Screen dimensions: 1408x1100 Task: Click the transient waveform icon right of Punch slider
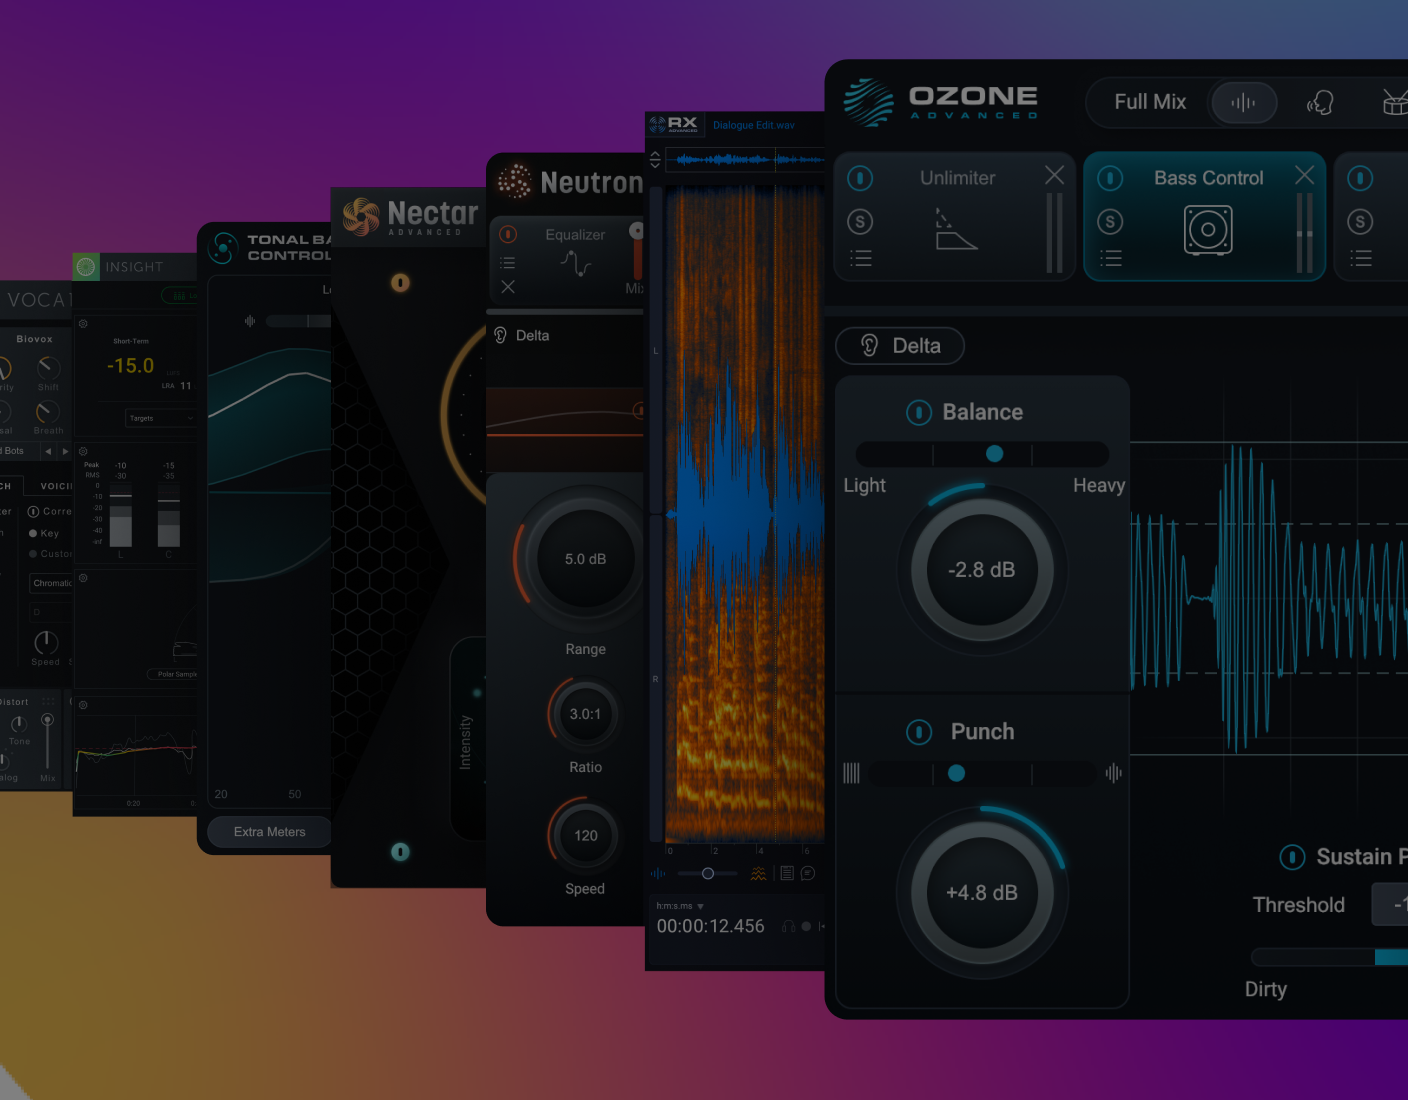(1113, 773)
